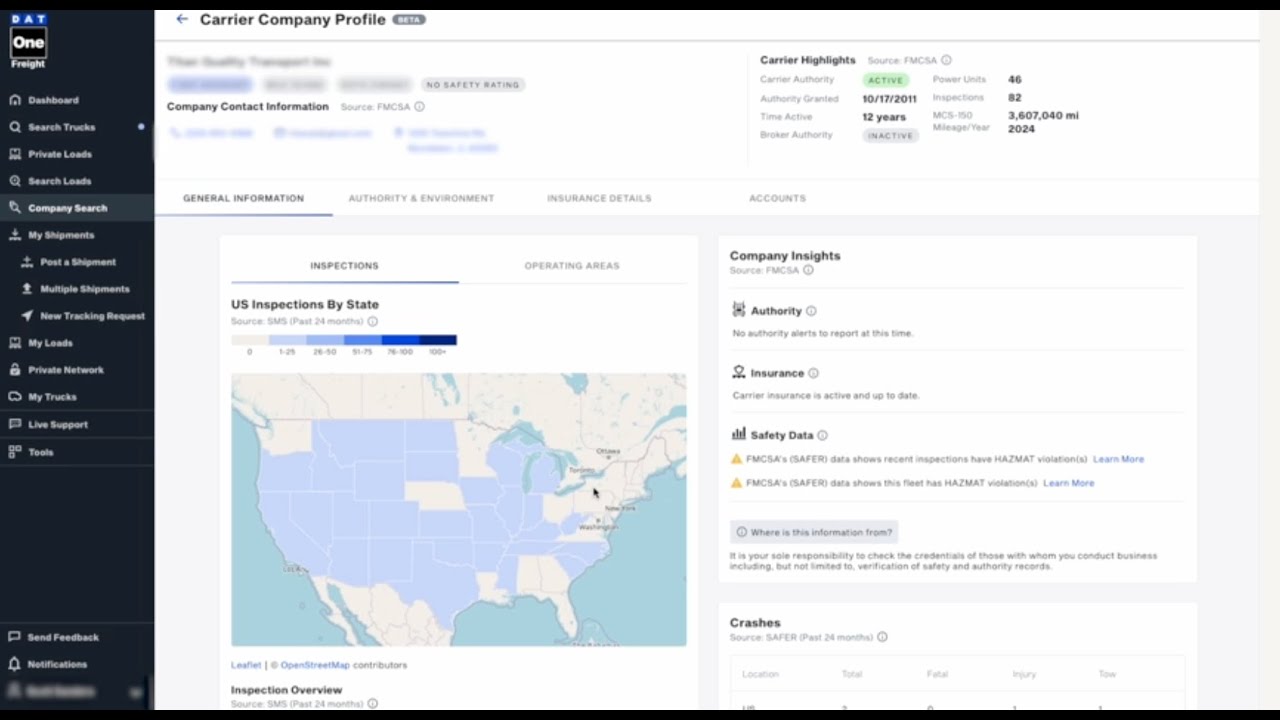Open the Leaflet attribution link
This screenshot has width=1280, height=720.
click(x=246, y=665)
